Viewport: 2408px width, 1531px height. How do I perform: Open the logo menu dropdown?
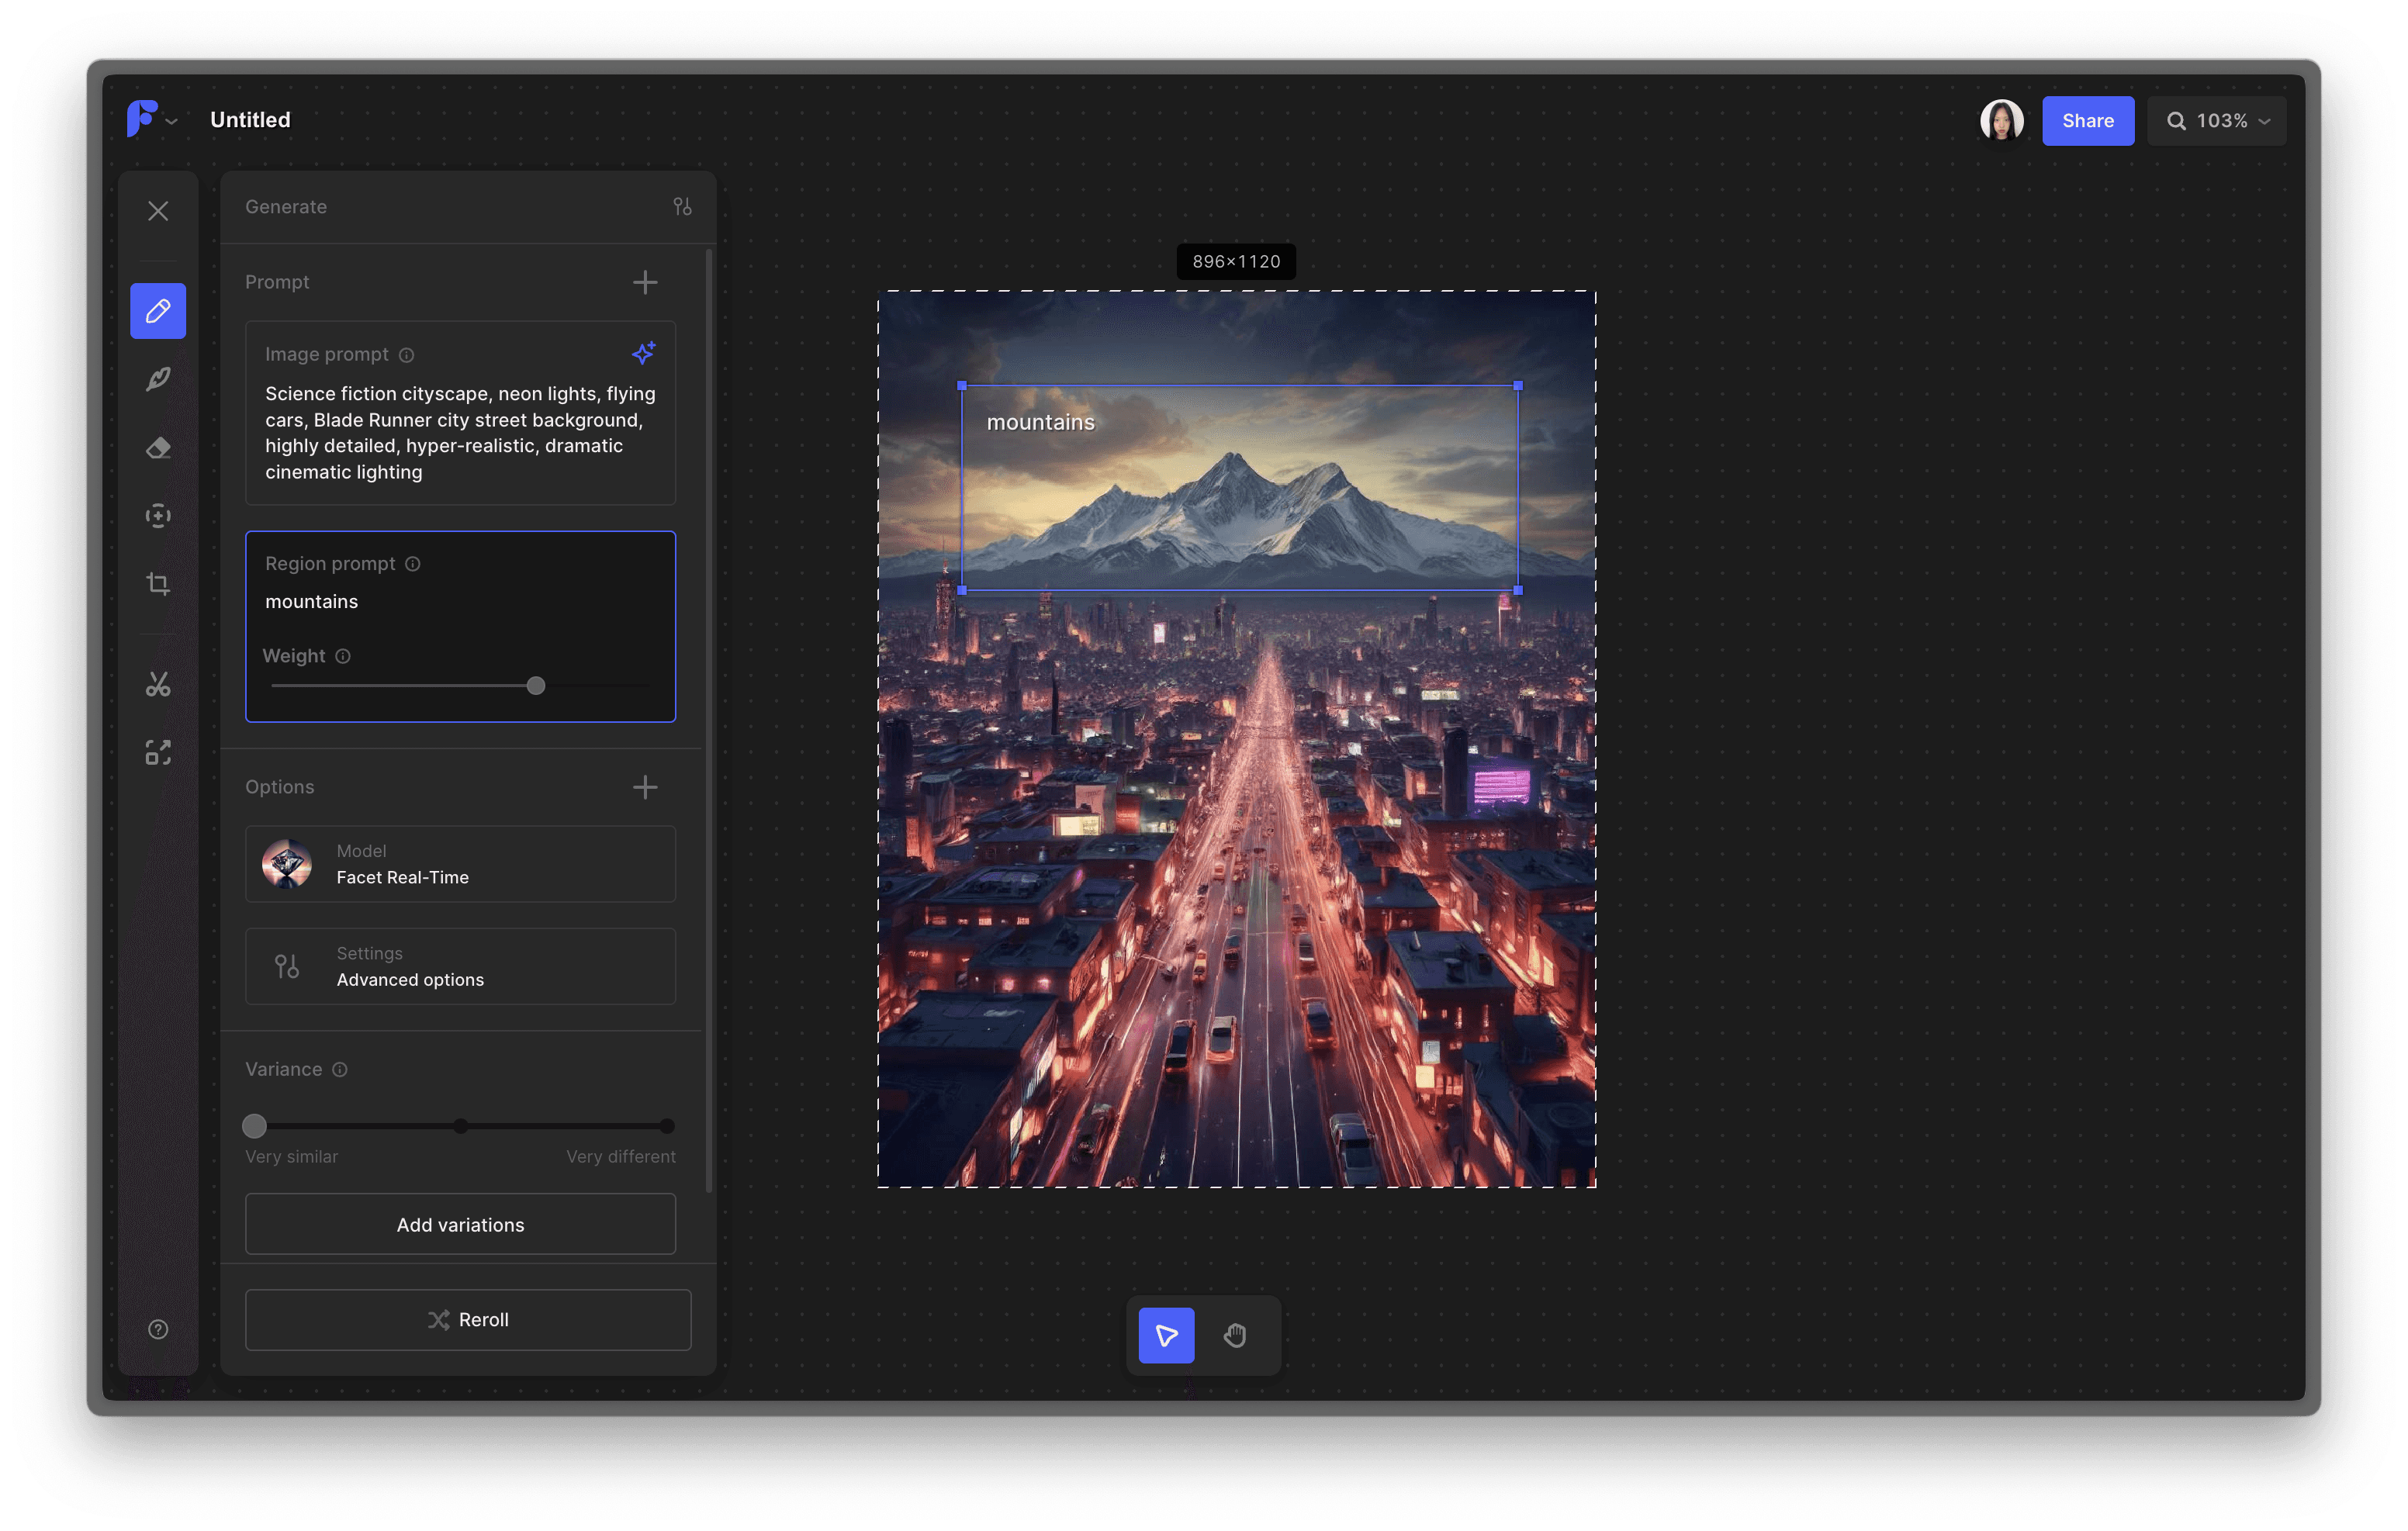151,120
